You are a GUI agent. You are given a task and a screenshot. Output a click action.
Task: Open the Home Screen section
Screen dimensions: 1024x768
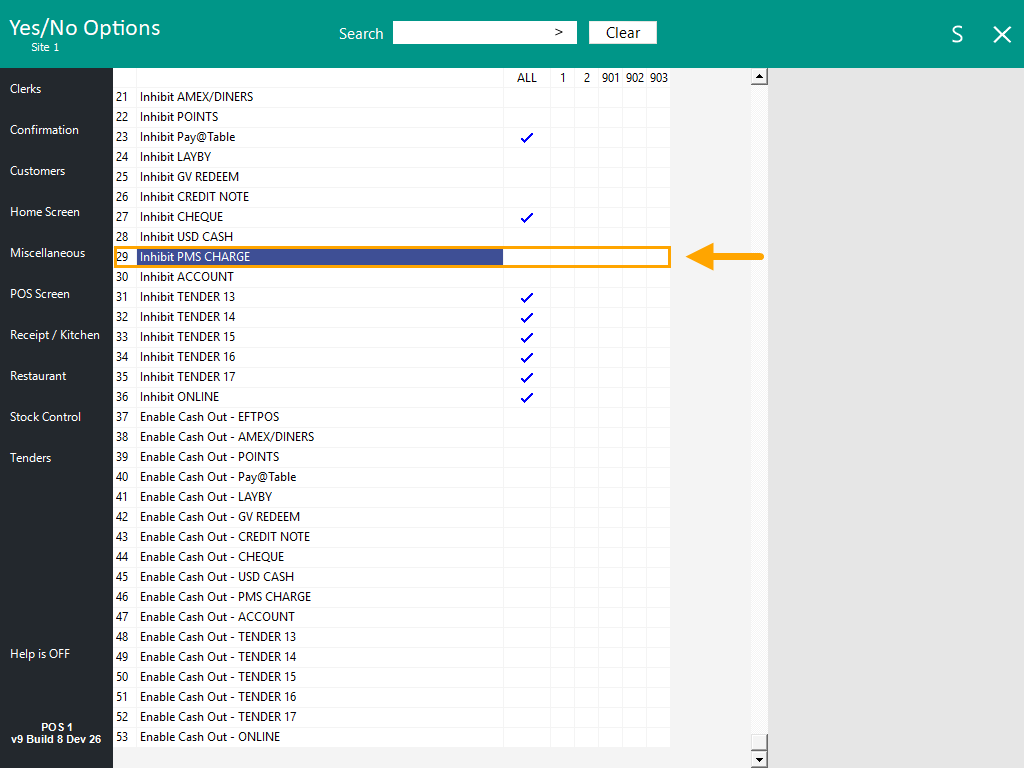pyautogui.click(x=44, y=212)
